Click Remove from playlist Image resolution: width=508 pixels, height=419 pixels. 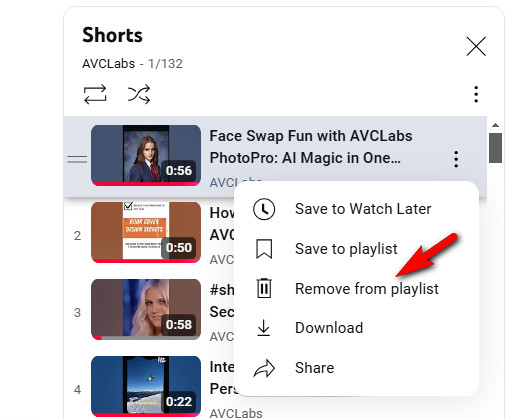coord(356,289)
